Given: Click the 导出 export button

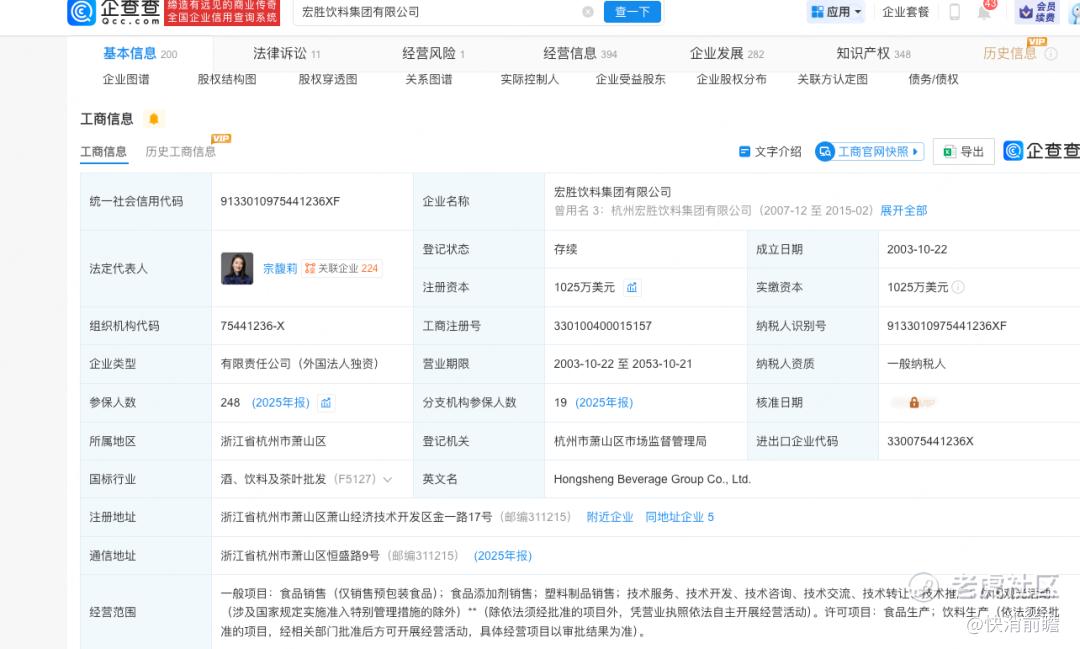Looking at the screenshot, I should pyautogui.click(x=964, y=152).
